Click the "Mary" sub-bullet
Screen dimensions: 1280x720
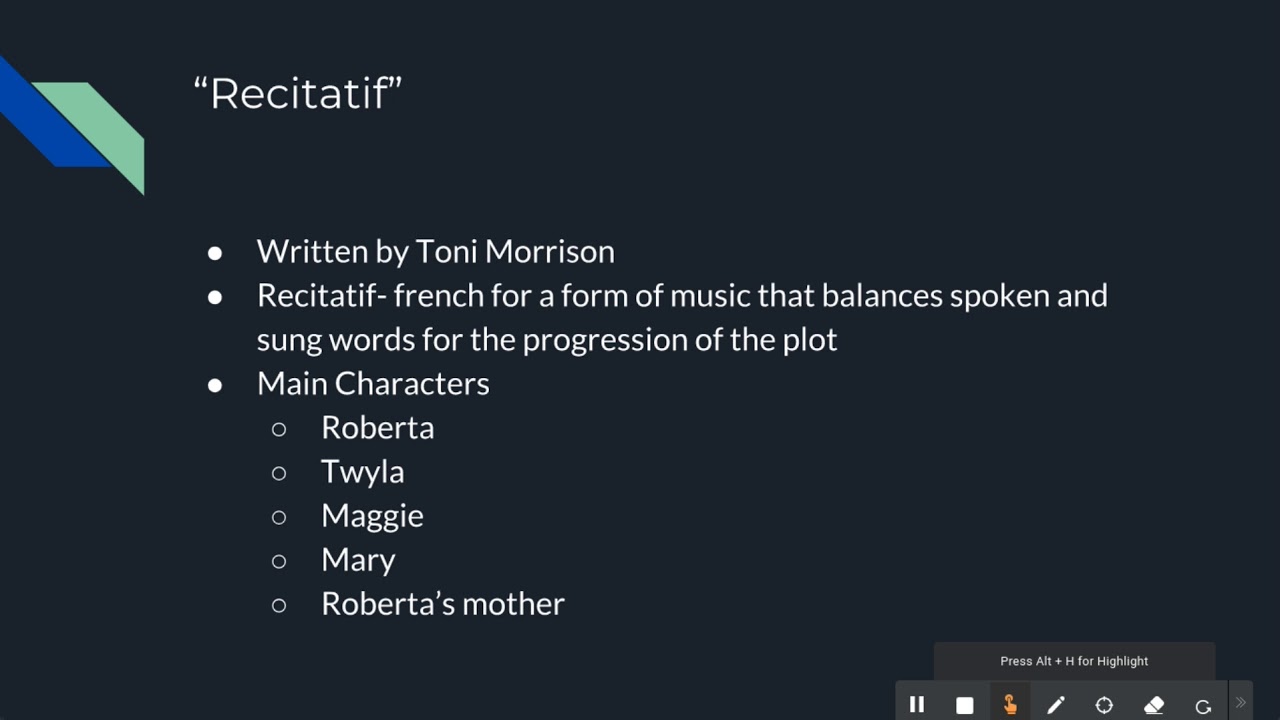(358, 560)
